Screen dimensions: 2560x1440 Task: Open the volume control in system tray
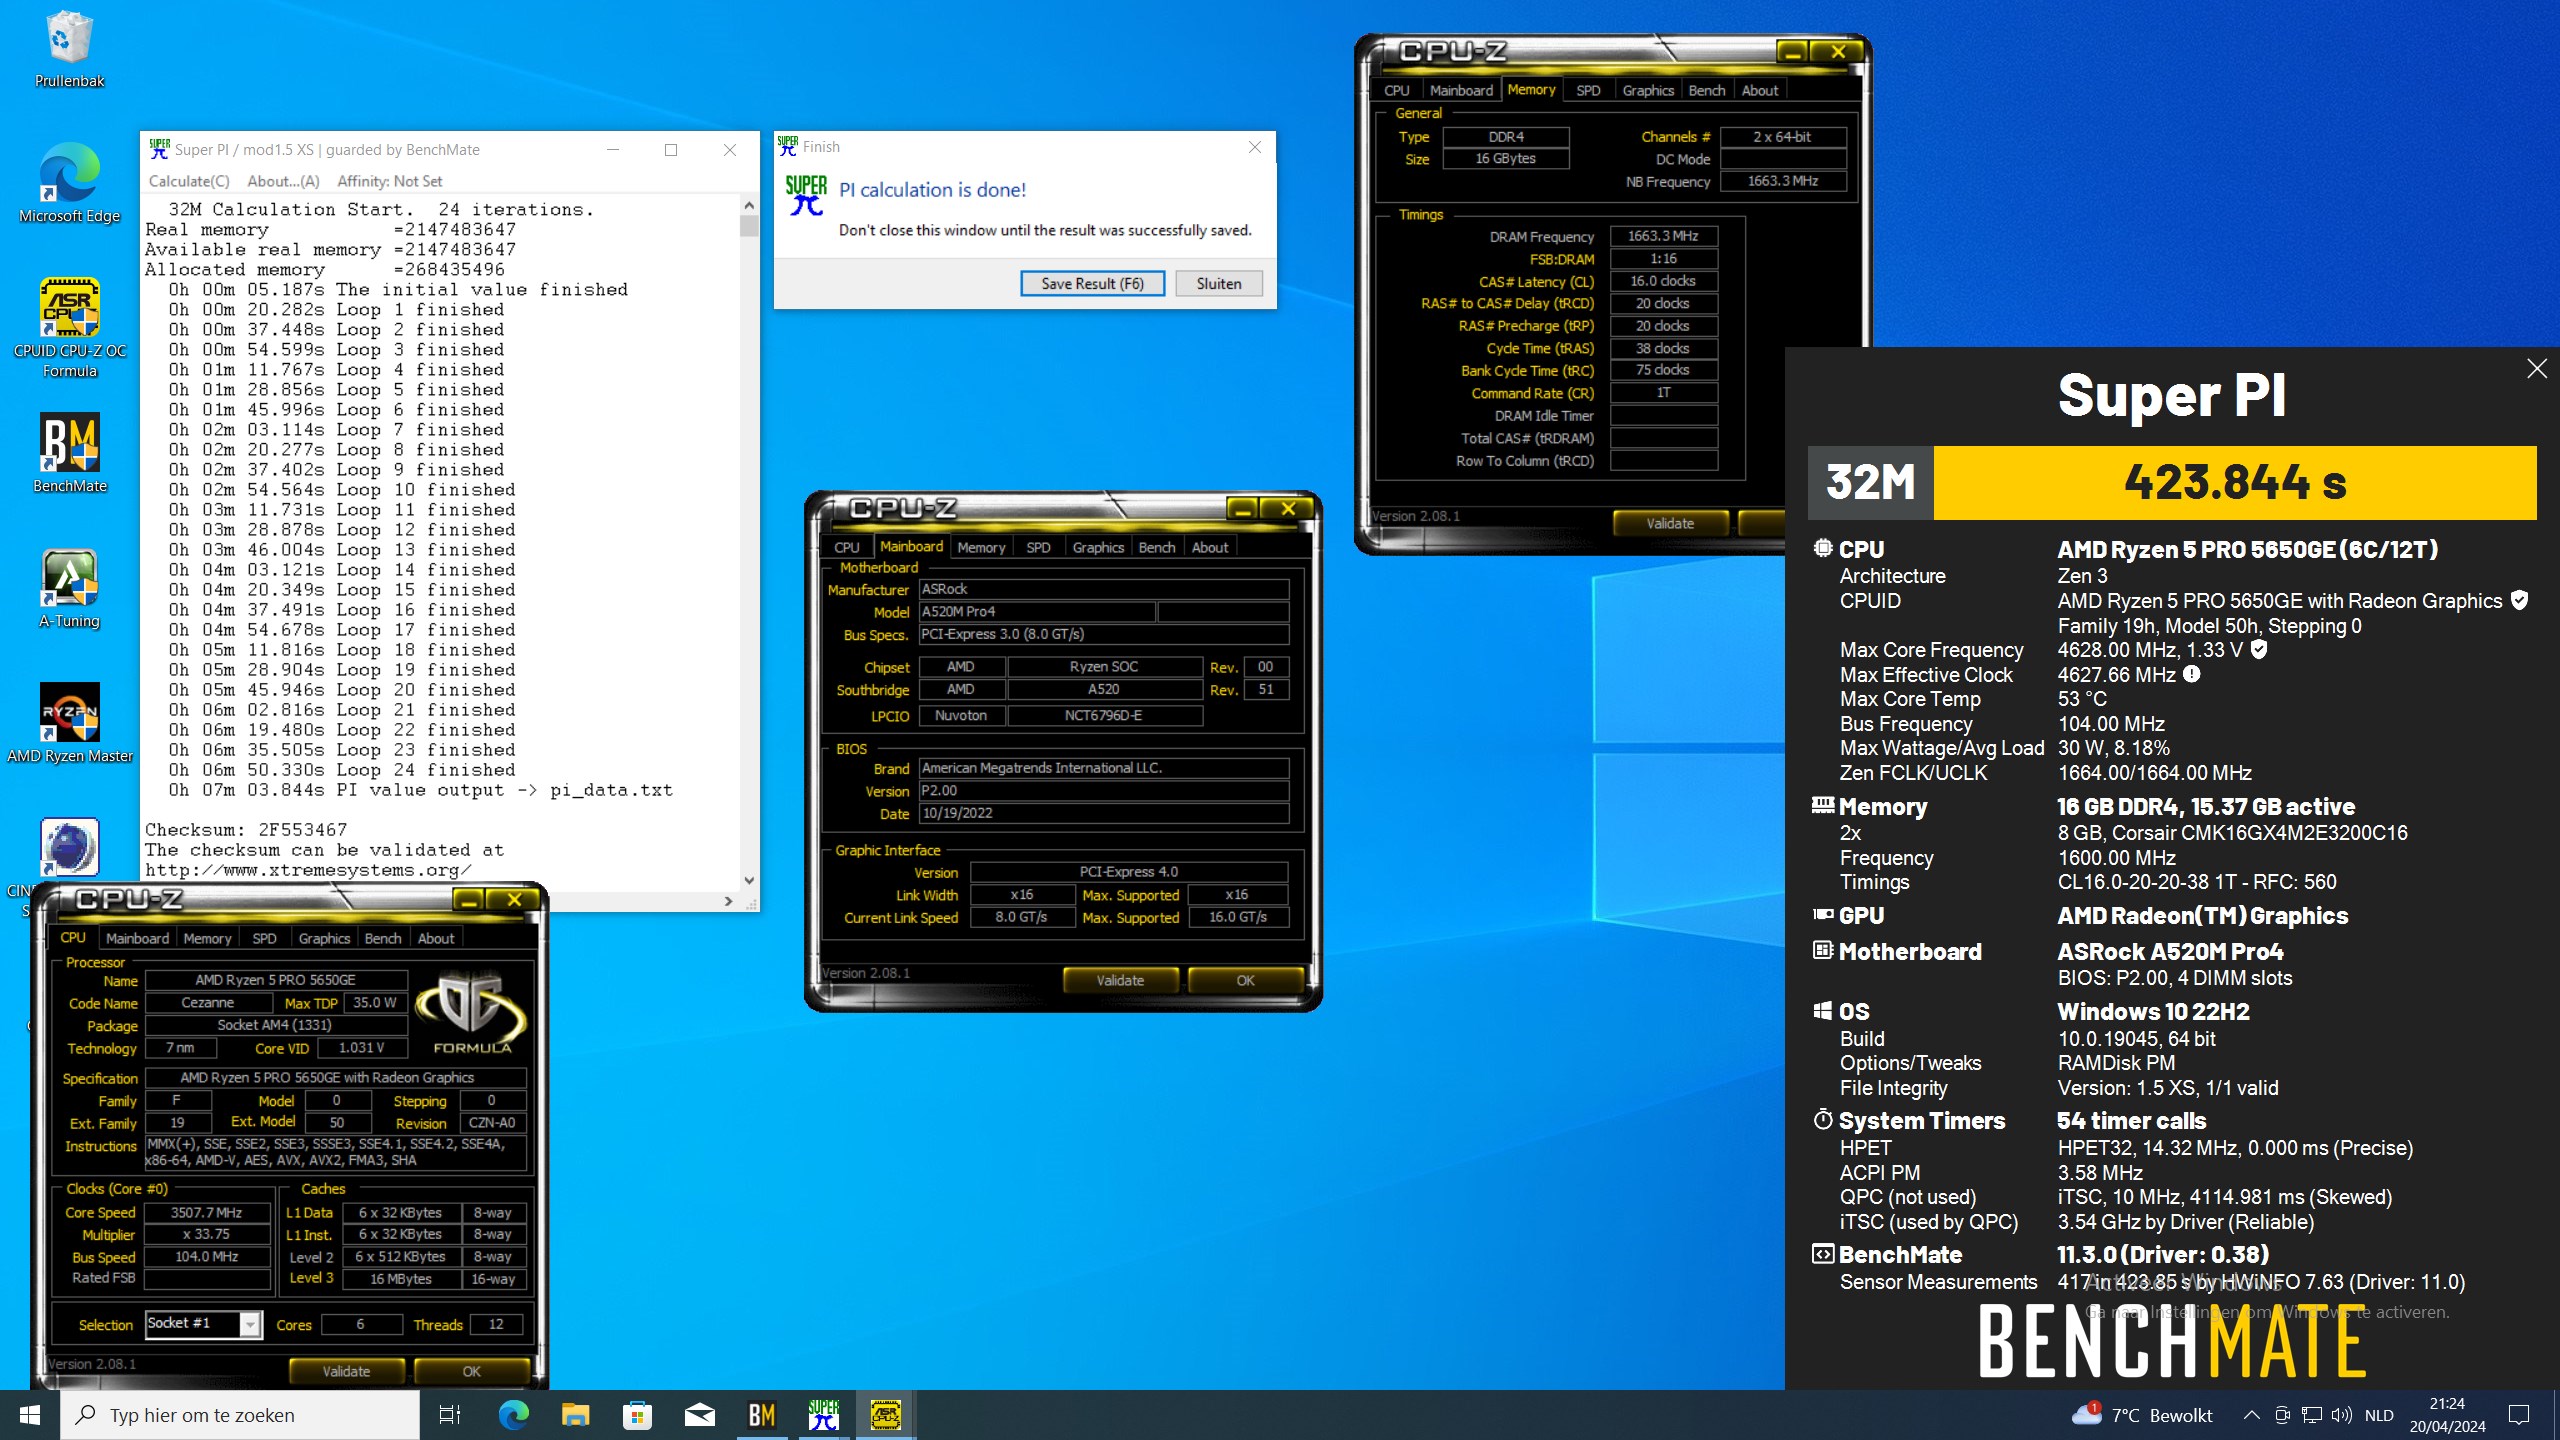tap(2341, 1415)
